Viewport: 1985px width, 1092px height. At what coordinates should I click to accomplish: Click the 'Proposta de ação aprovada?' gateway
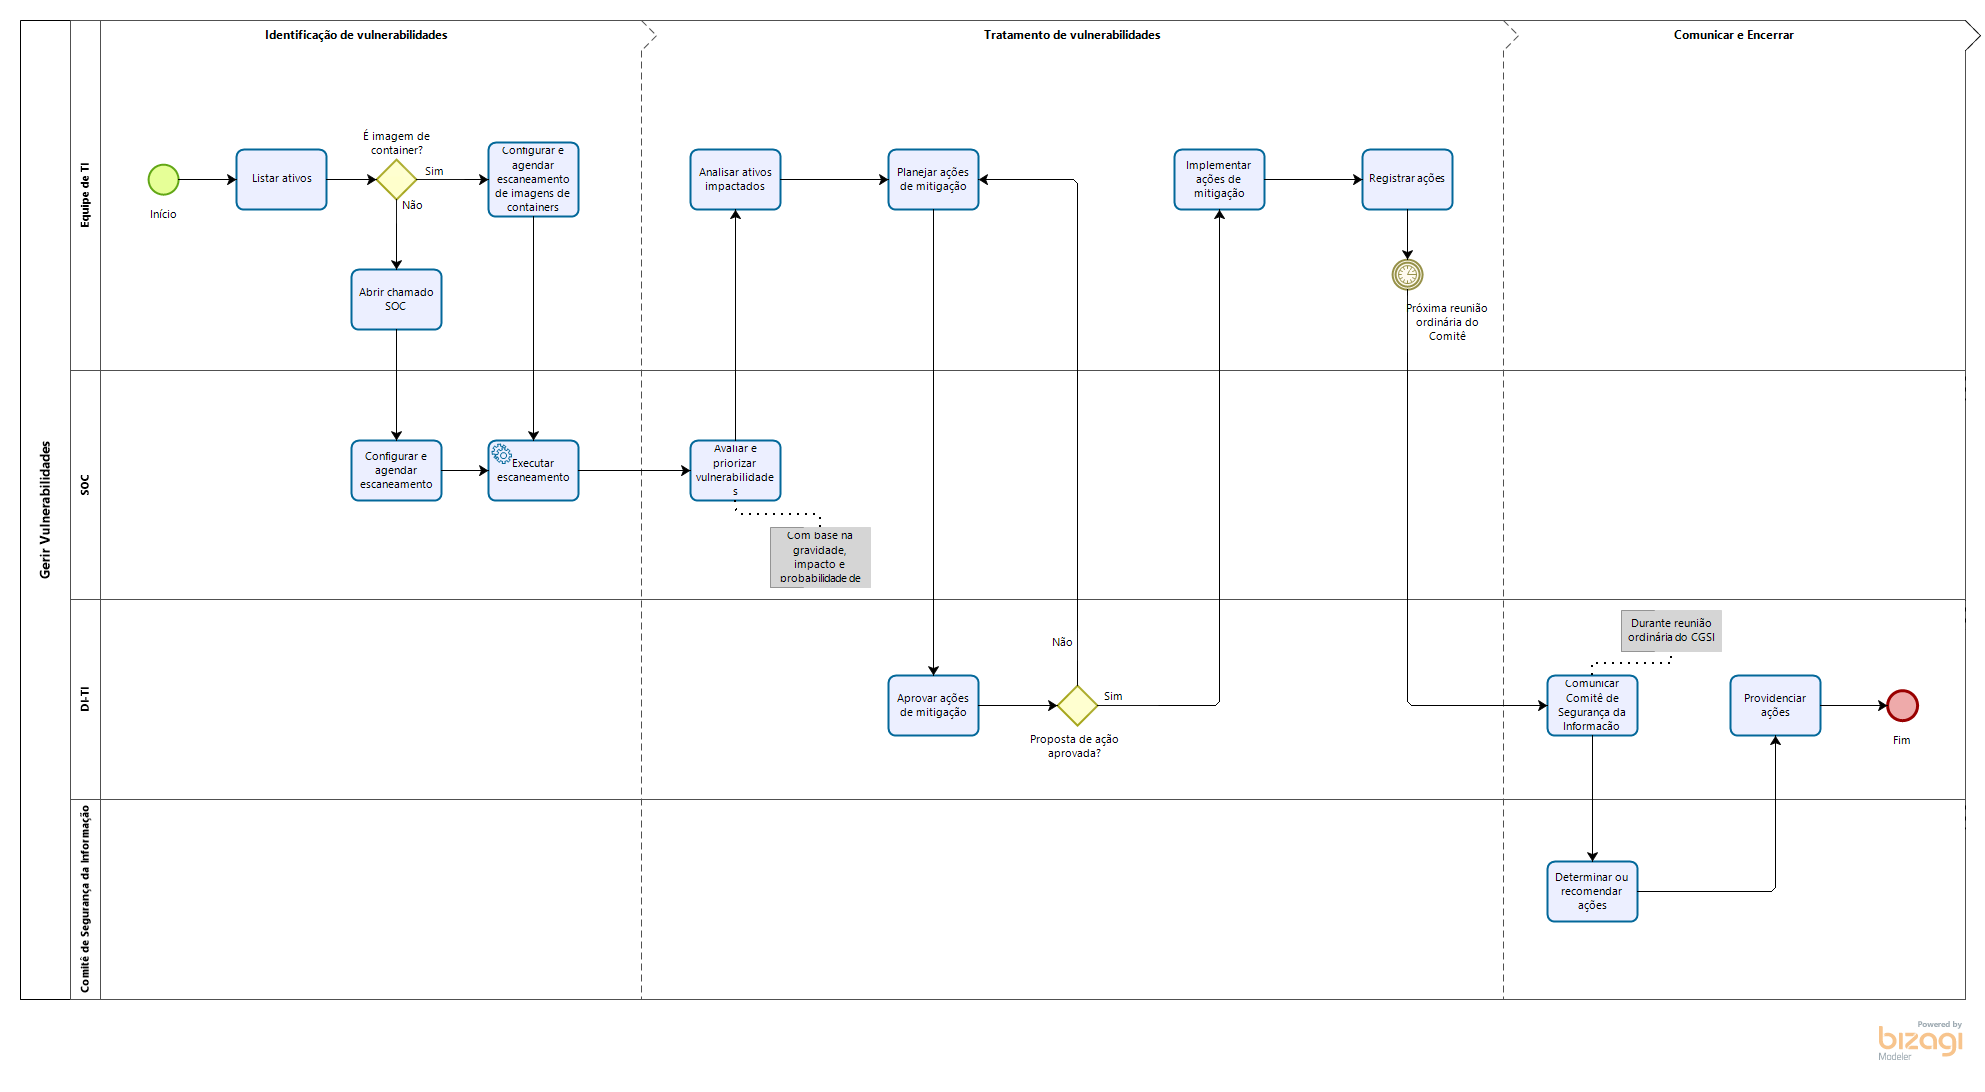pos(1077,706)
